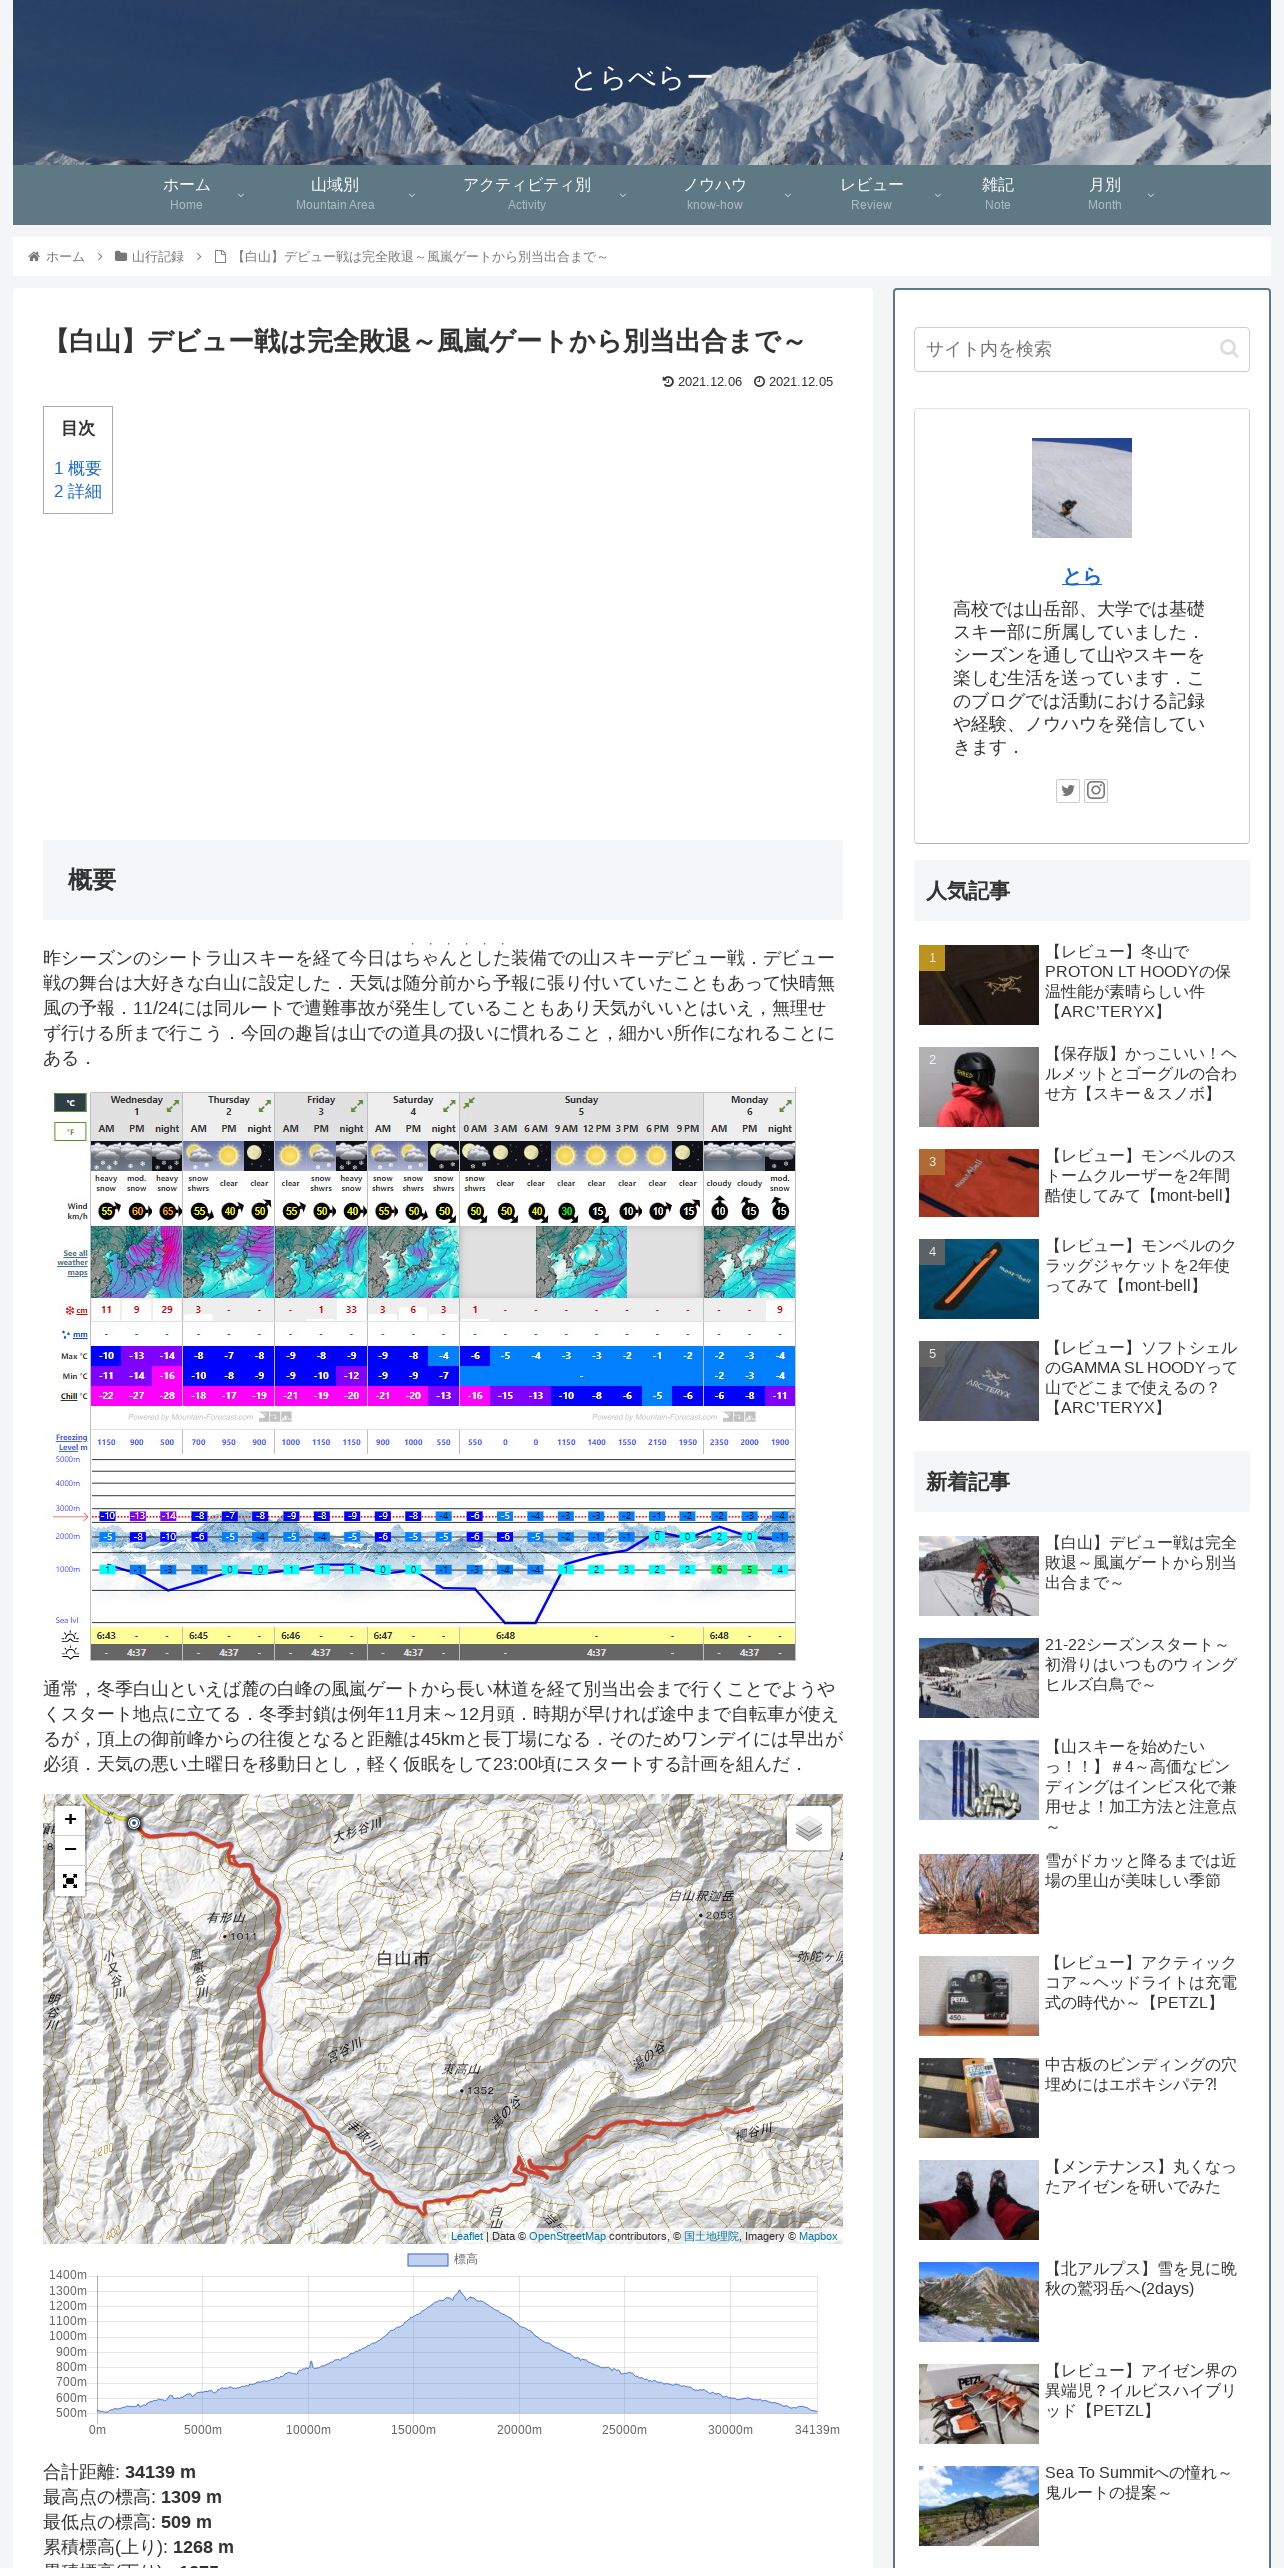Image resolution: width=1284 pixels, height=2568 pixels.
Task: Open 21-22シーズンスタート new article
Action: pos(1082,1677)
